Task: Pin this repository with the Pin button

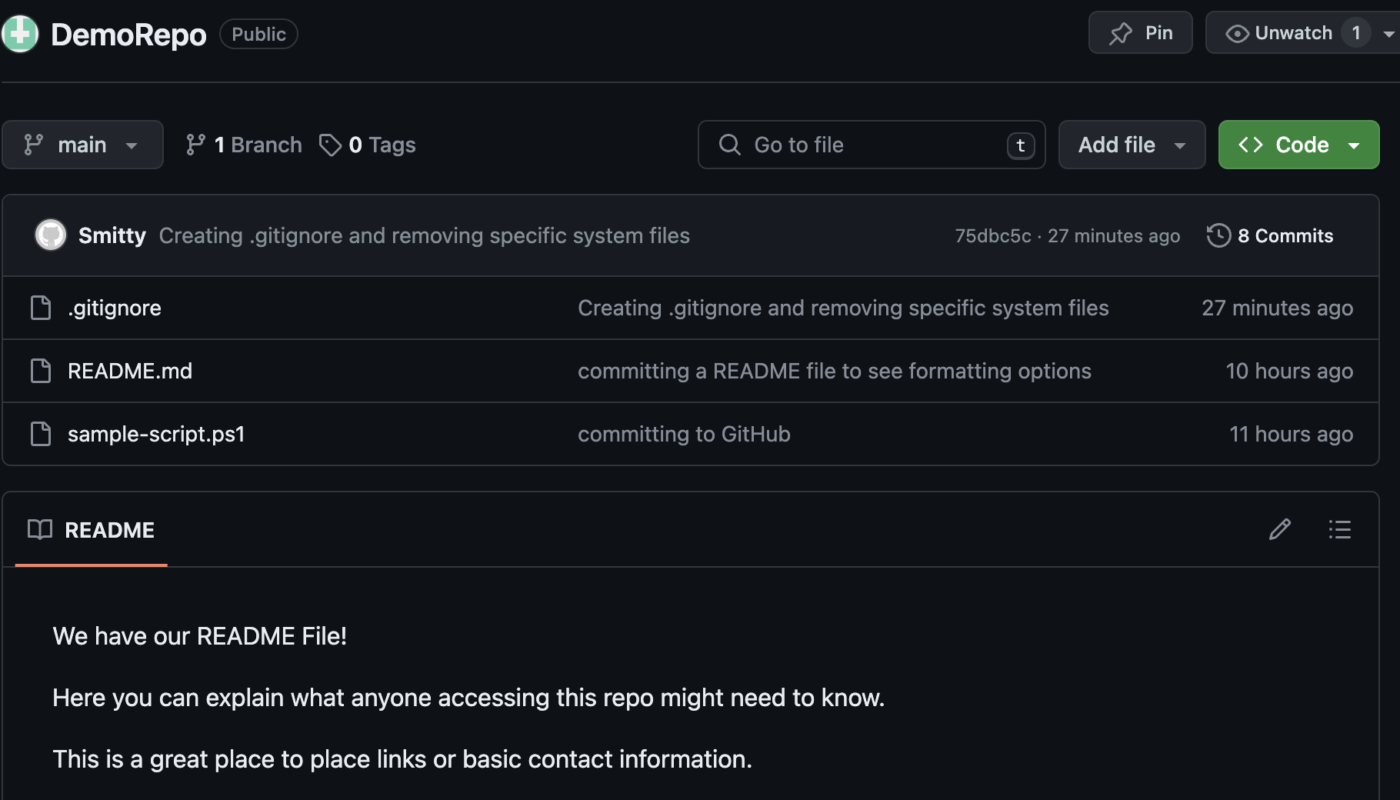Action: pyautogui.click(x=1140, y=33)
